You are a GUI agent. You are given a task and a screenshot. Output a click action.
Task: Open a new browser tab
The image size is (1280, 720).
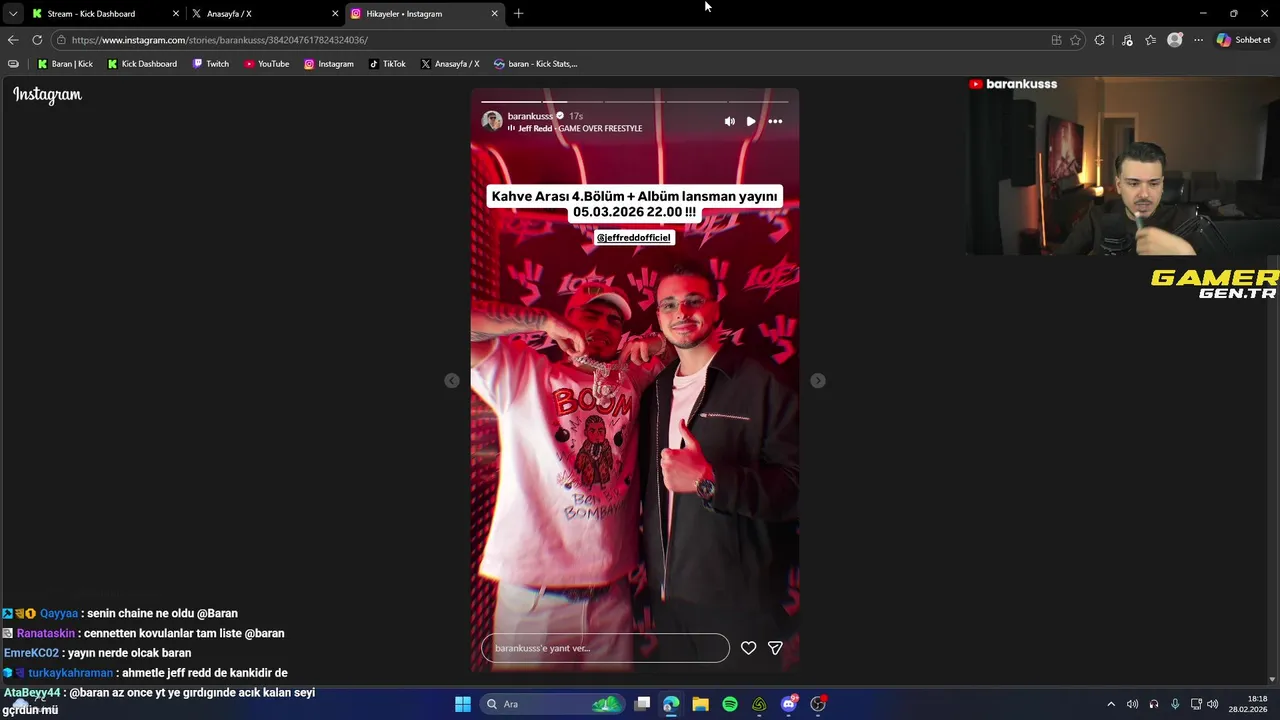[518, 14]
